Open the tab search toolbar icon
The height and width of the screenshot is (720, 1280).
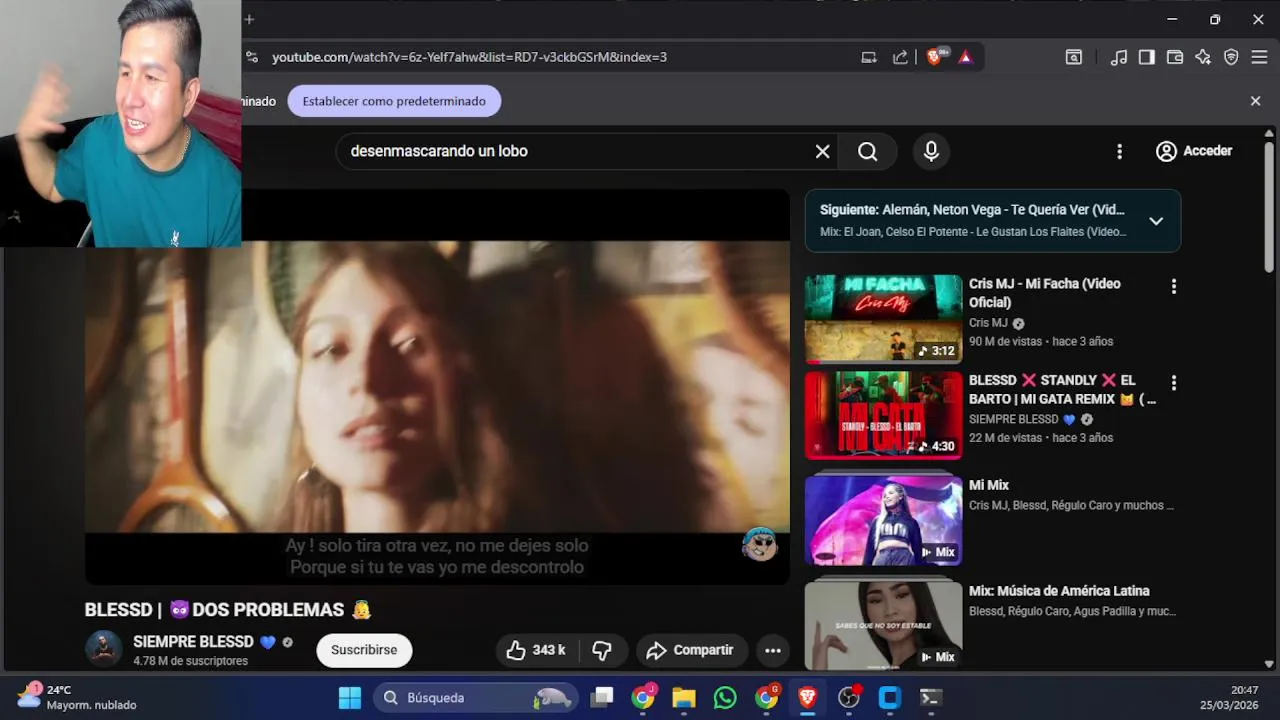point(1073,57)
